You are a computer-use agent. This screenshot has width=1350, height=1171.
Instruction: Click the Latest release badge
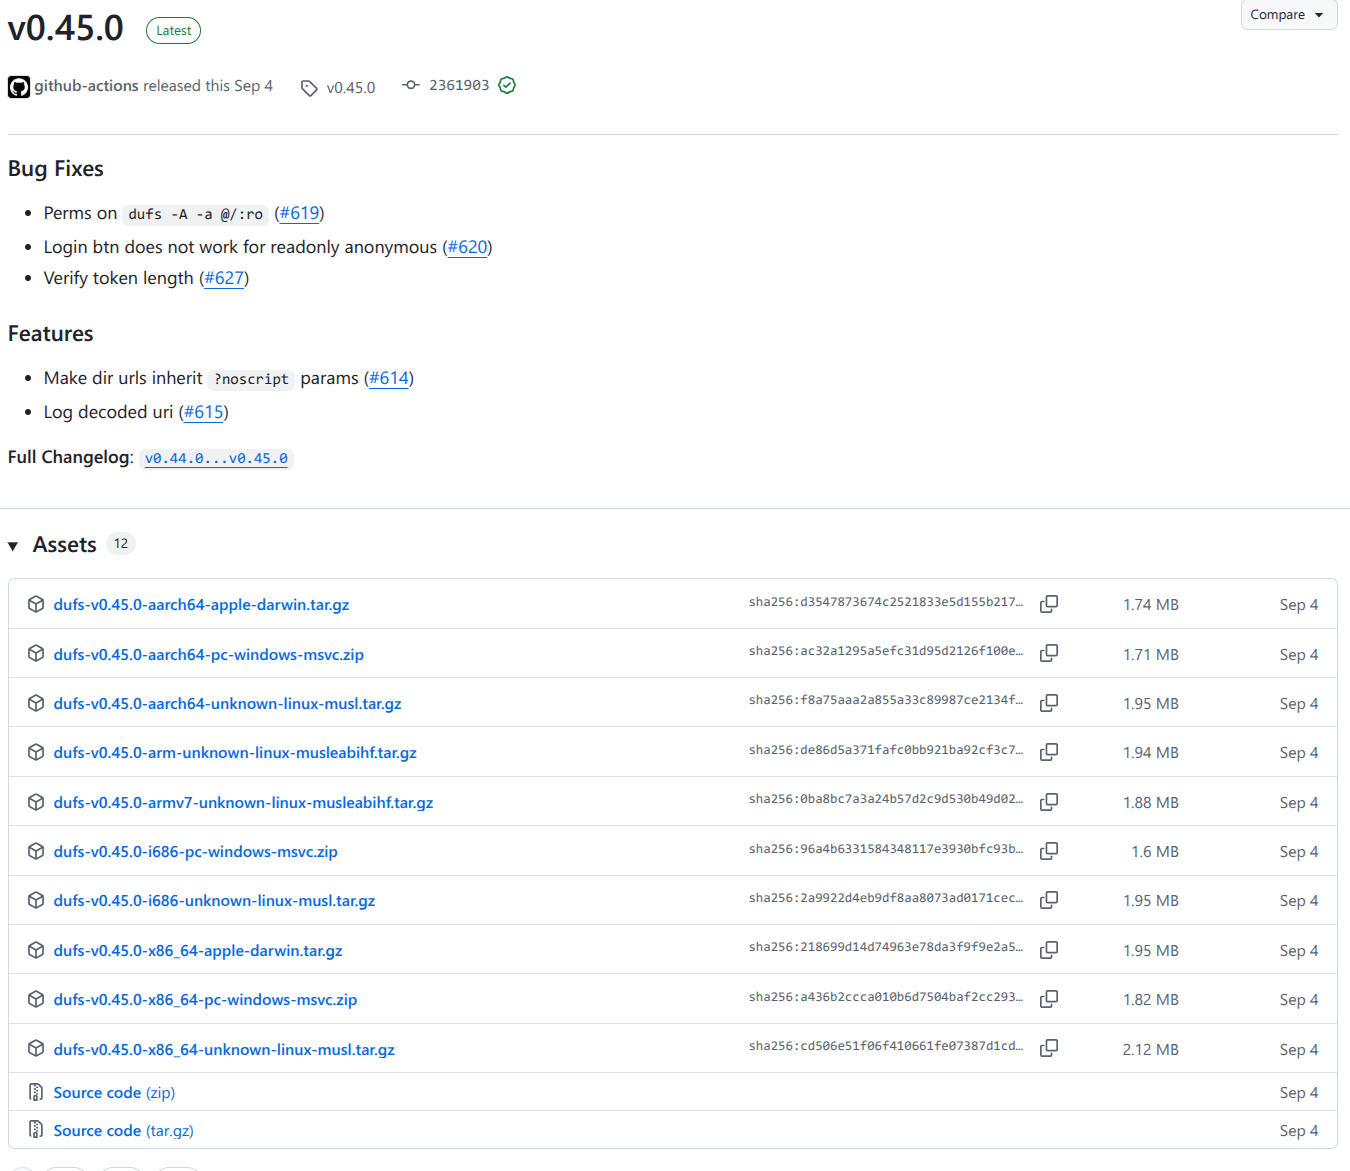(x=173, y=31)
